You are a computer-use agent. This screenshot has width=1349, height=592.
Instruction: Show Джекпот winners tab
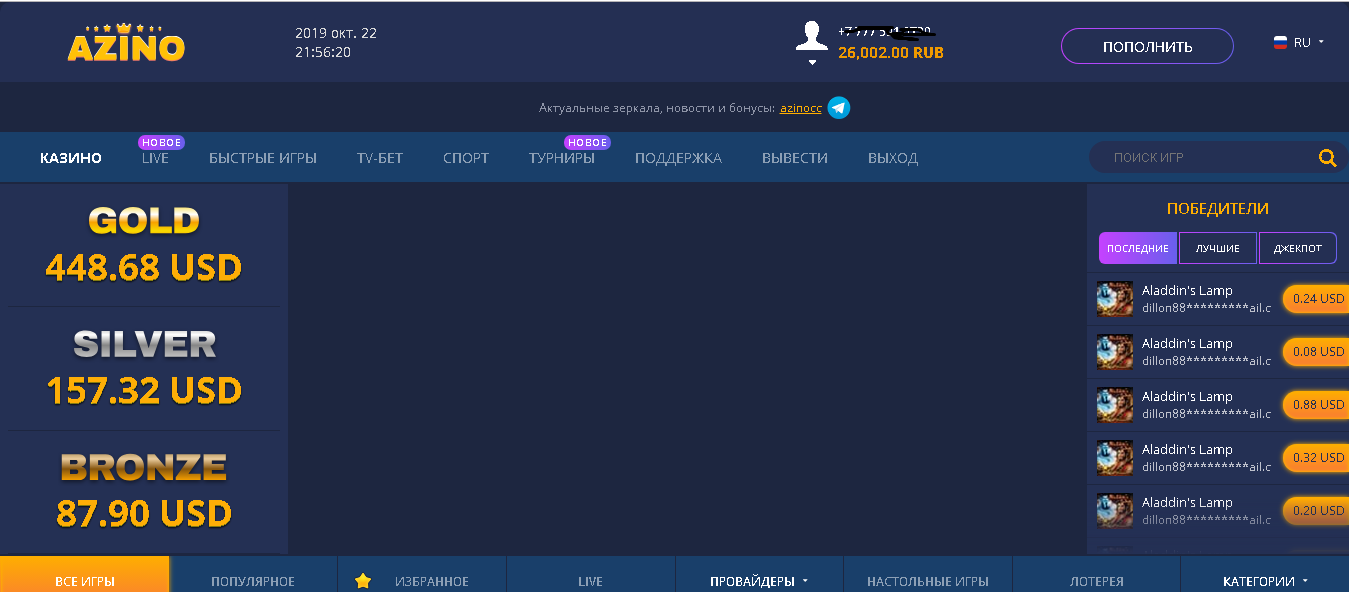1298,248
